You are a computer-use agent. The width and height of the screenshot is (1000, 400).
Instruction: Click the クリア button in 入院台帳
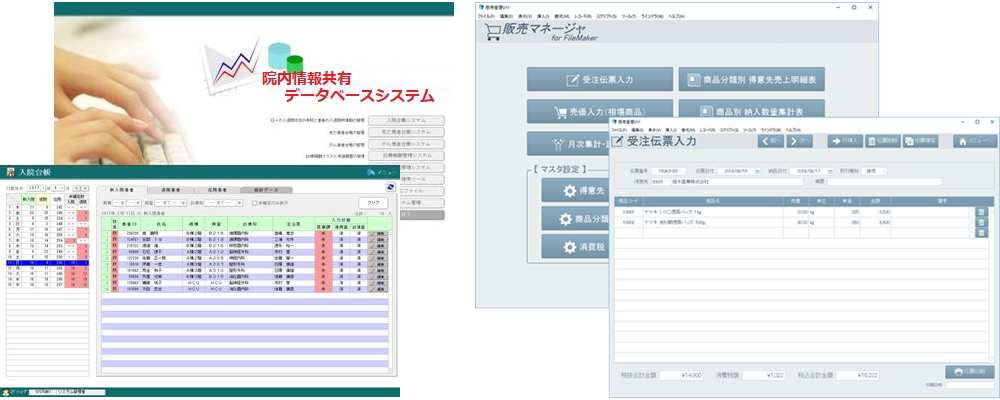[373, 203]
